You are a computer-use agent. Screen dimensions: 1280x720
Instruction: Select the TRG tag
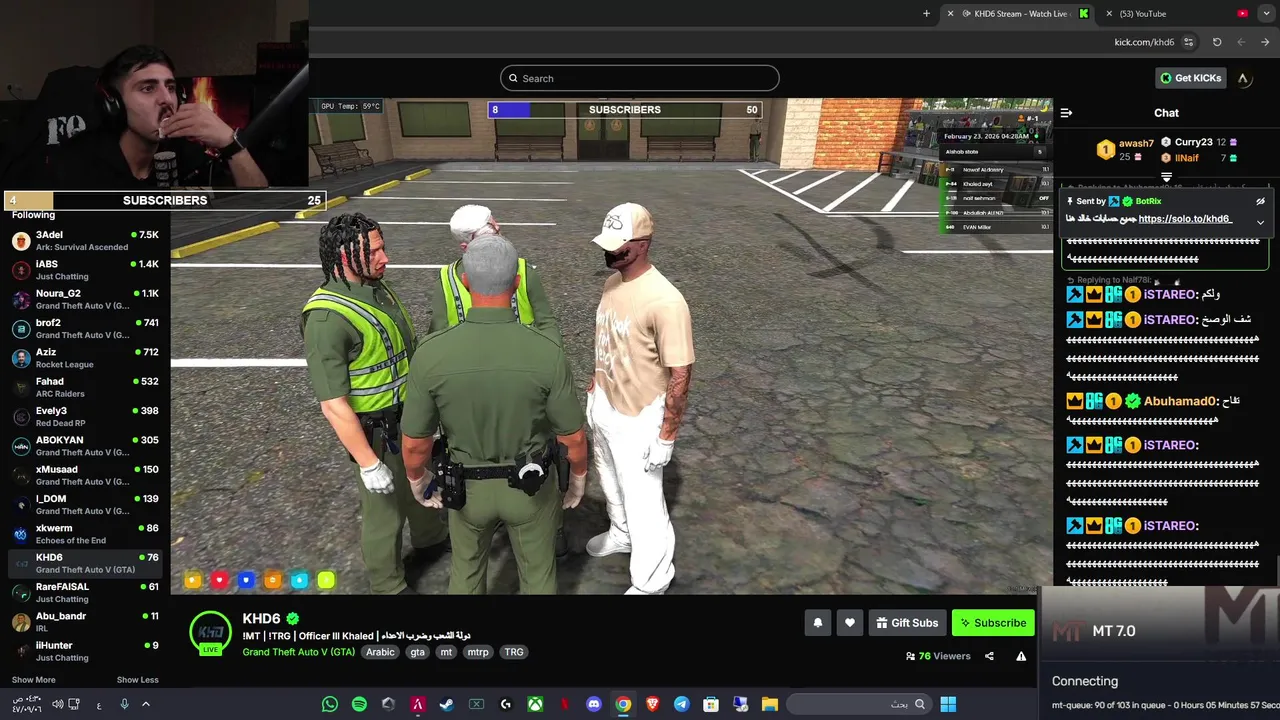pos(514,652)
